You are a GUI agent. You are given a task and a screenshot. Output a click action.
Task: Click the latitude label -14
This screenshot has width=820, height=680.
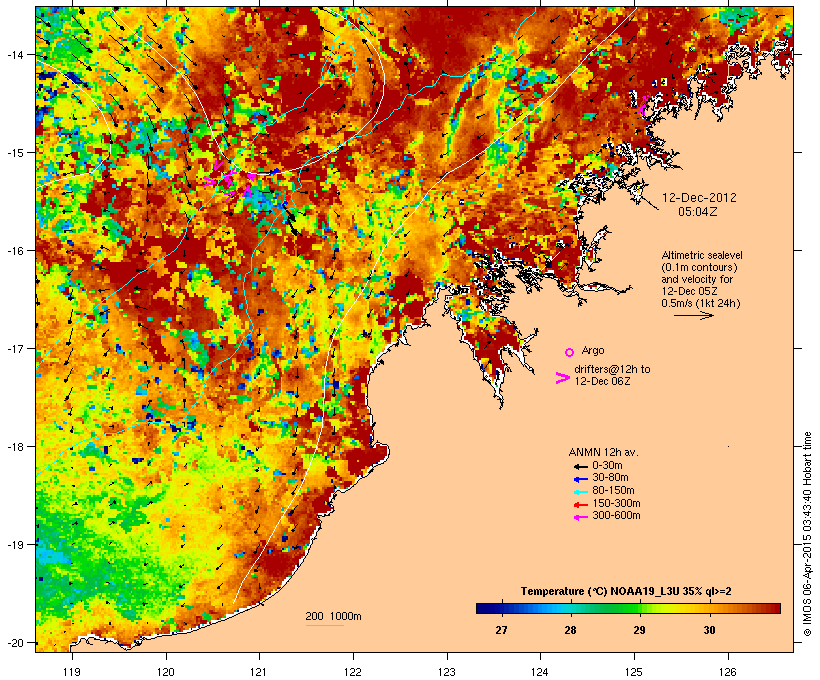point(14,55)
